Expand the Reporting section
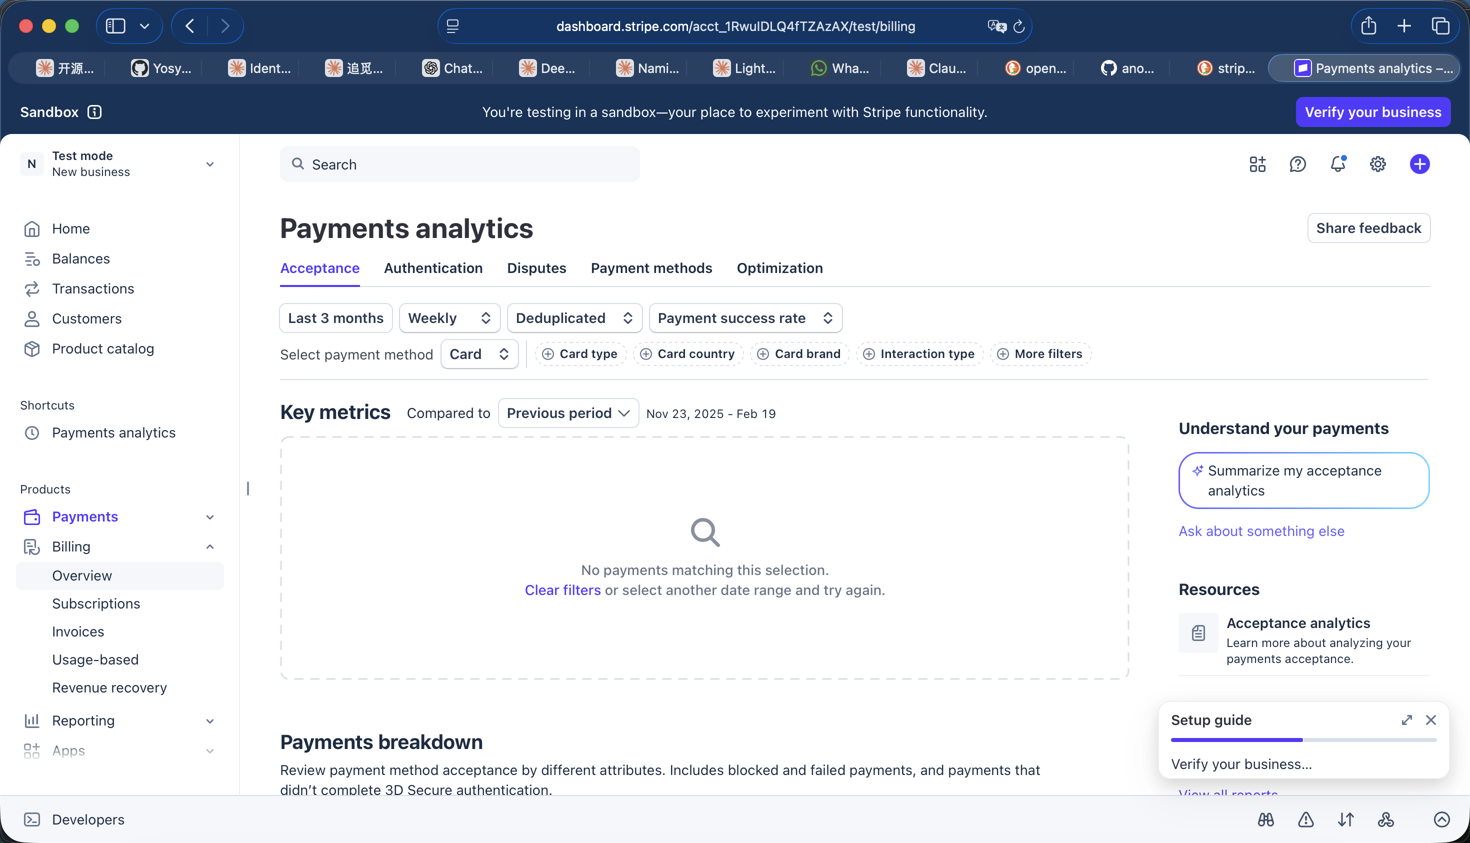The height and width of the screenshot is (843, 1470). point(210,721)
